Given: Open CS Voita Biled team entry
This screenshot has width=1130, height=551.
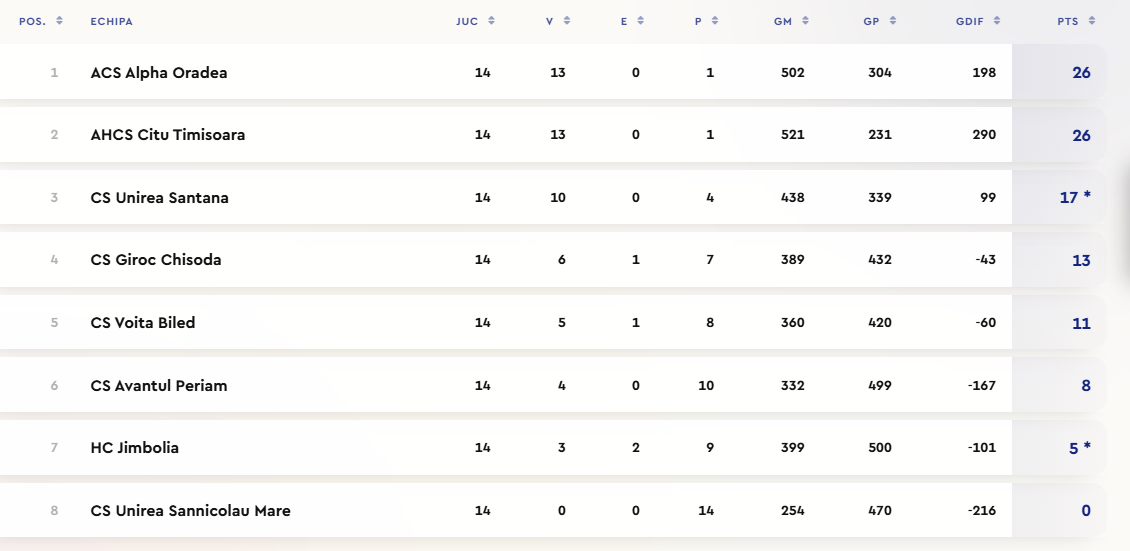Looking at the screenshot, I should [x=143, y=323].
